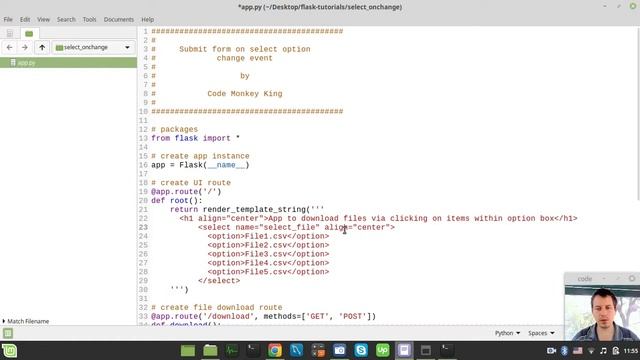This screenshot has width=640, height=360.
Task: Place cursor on 'from flask import *' line
Action: (196, 138)
